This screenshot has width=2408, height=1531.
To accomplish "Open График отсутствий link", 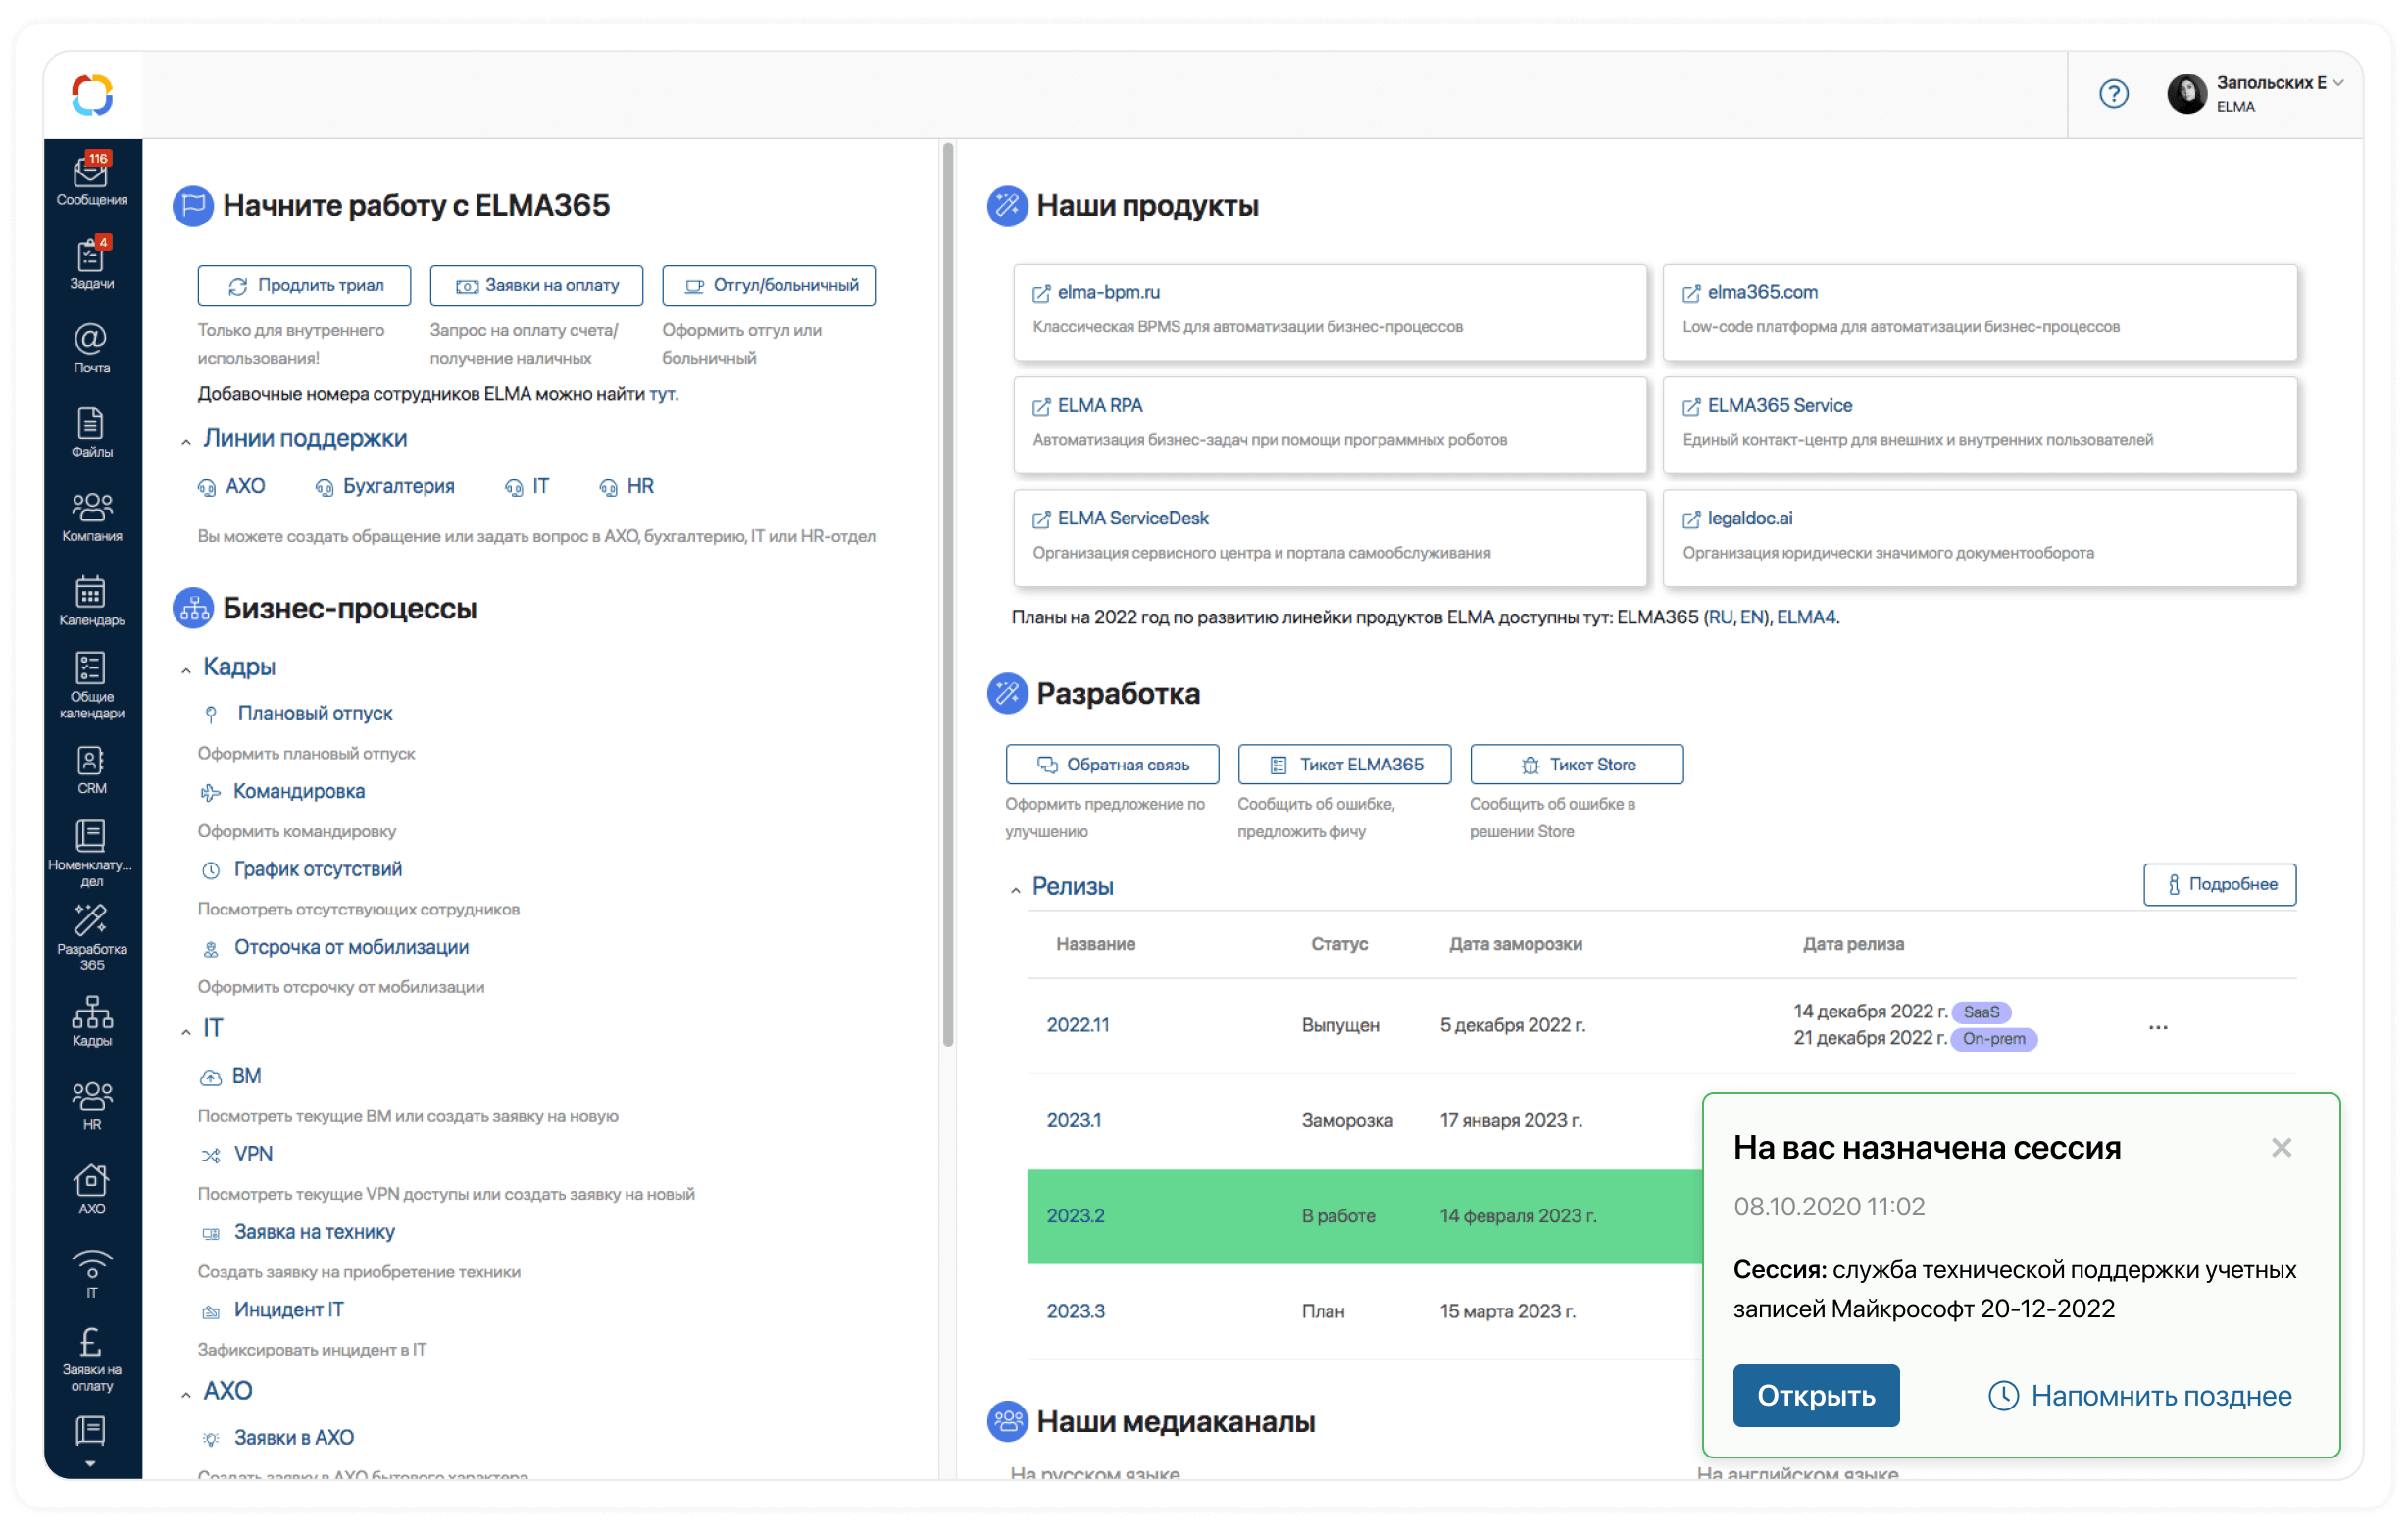I will [318, 869].
